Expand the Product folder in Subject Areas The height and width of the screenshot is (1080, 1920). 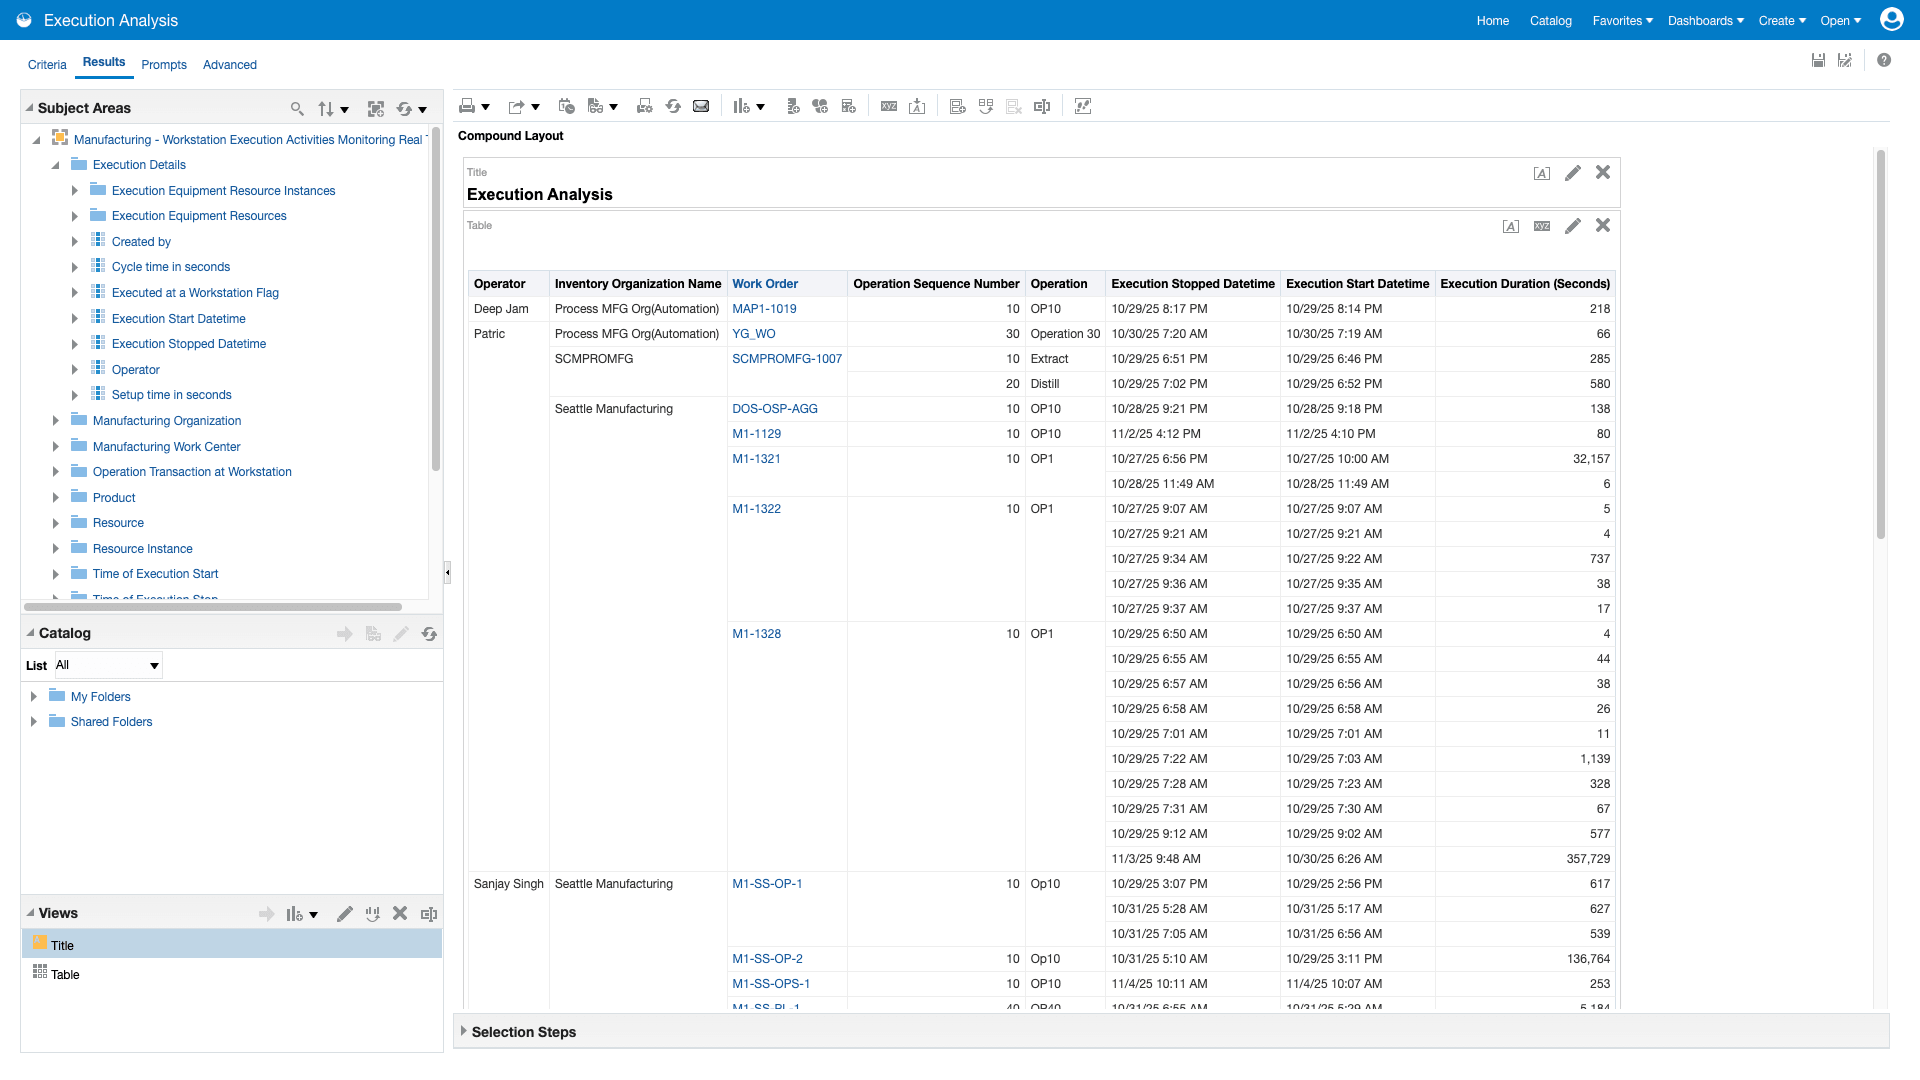57,497
